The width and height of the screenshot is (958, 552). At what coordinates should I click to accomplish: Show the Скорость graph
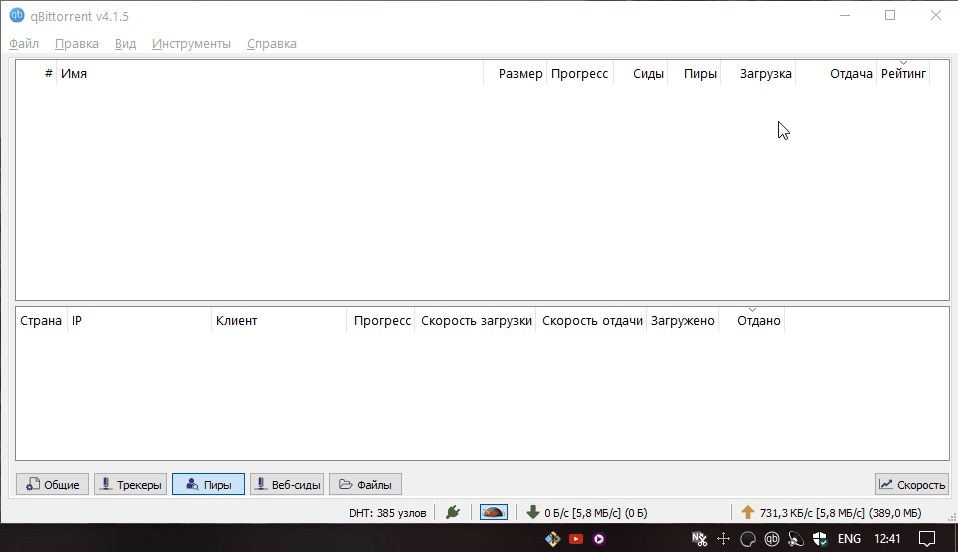click(911, 485)
